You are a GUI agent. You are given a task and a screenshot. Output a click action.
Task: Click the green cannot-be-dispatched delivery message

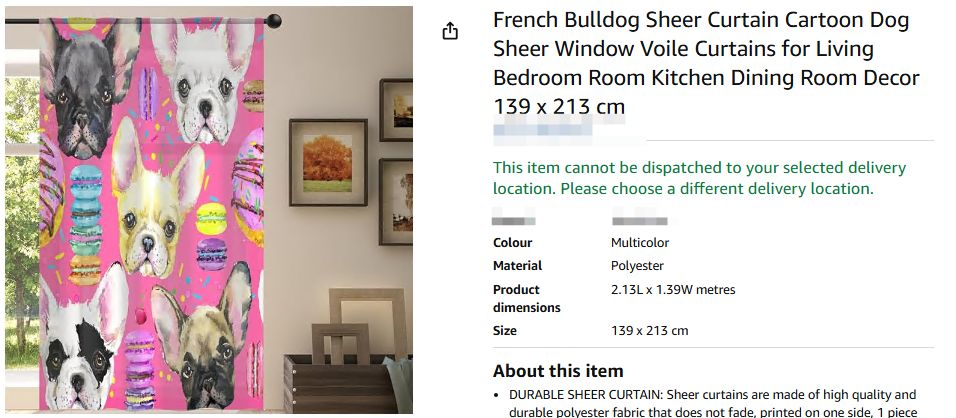tap(699, 178)
